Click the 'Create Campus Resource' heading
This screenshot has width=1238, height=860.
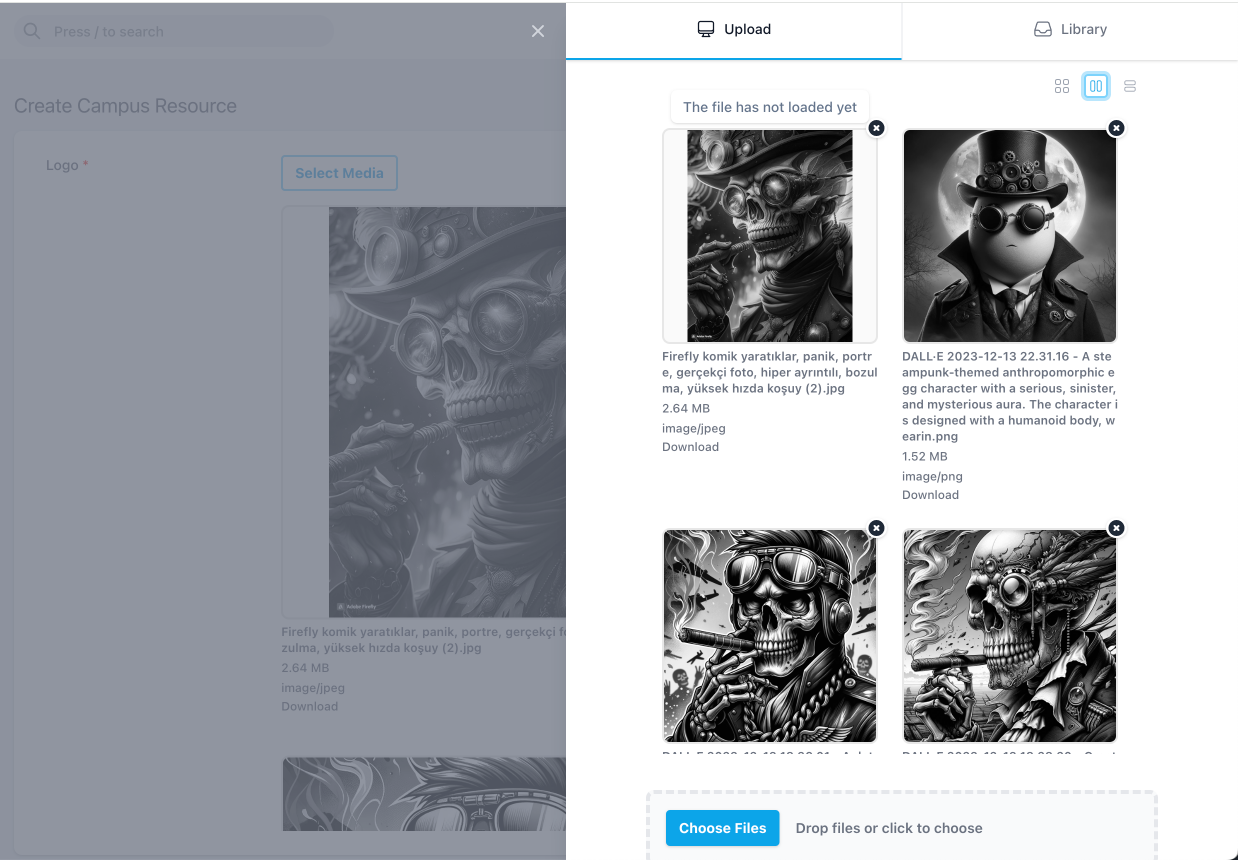125,106
